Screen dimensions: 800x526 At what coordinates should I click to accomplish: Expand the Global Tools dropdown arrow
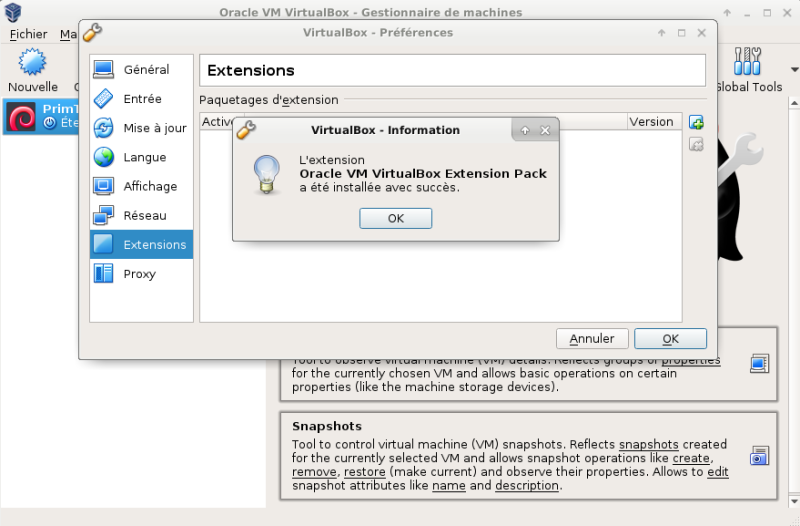coord(794,69)
